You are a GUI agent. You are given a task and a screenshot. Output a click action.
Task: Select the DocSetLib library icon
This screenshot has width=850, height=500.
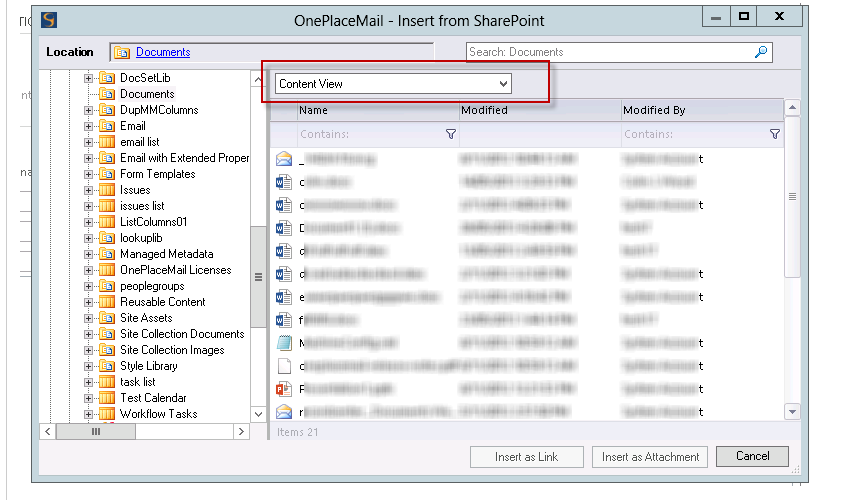click(107, 78)
